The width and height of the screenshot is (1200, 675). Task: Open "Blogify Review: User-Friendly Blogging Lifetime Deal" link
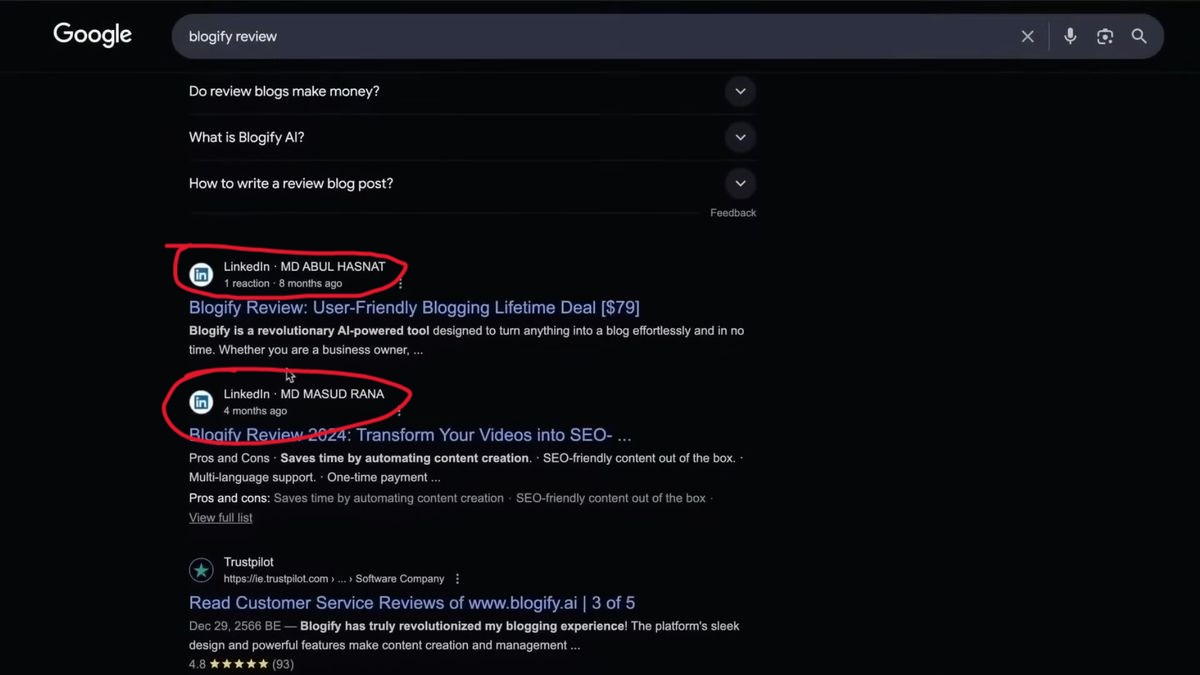click(x=414, y=307)
